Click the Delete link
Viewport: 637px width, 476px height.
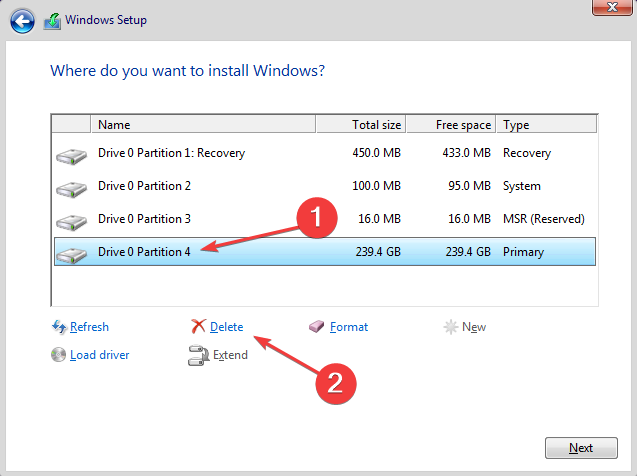click(x=227, y=327)
